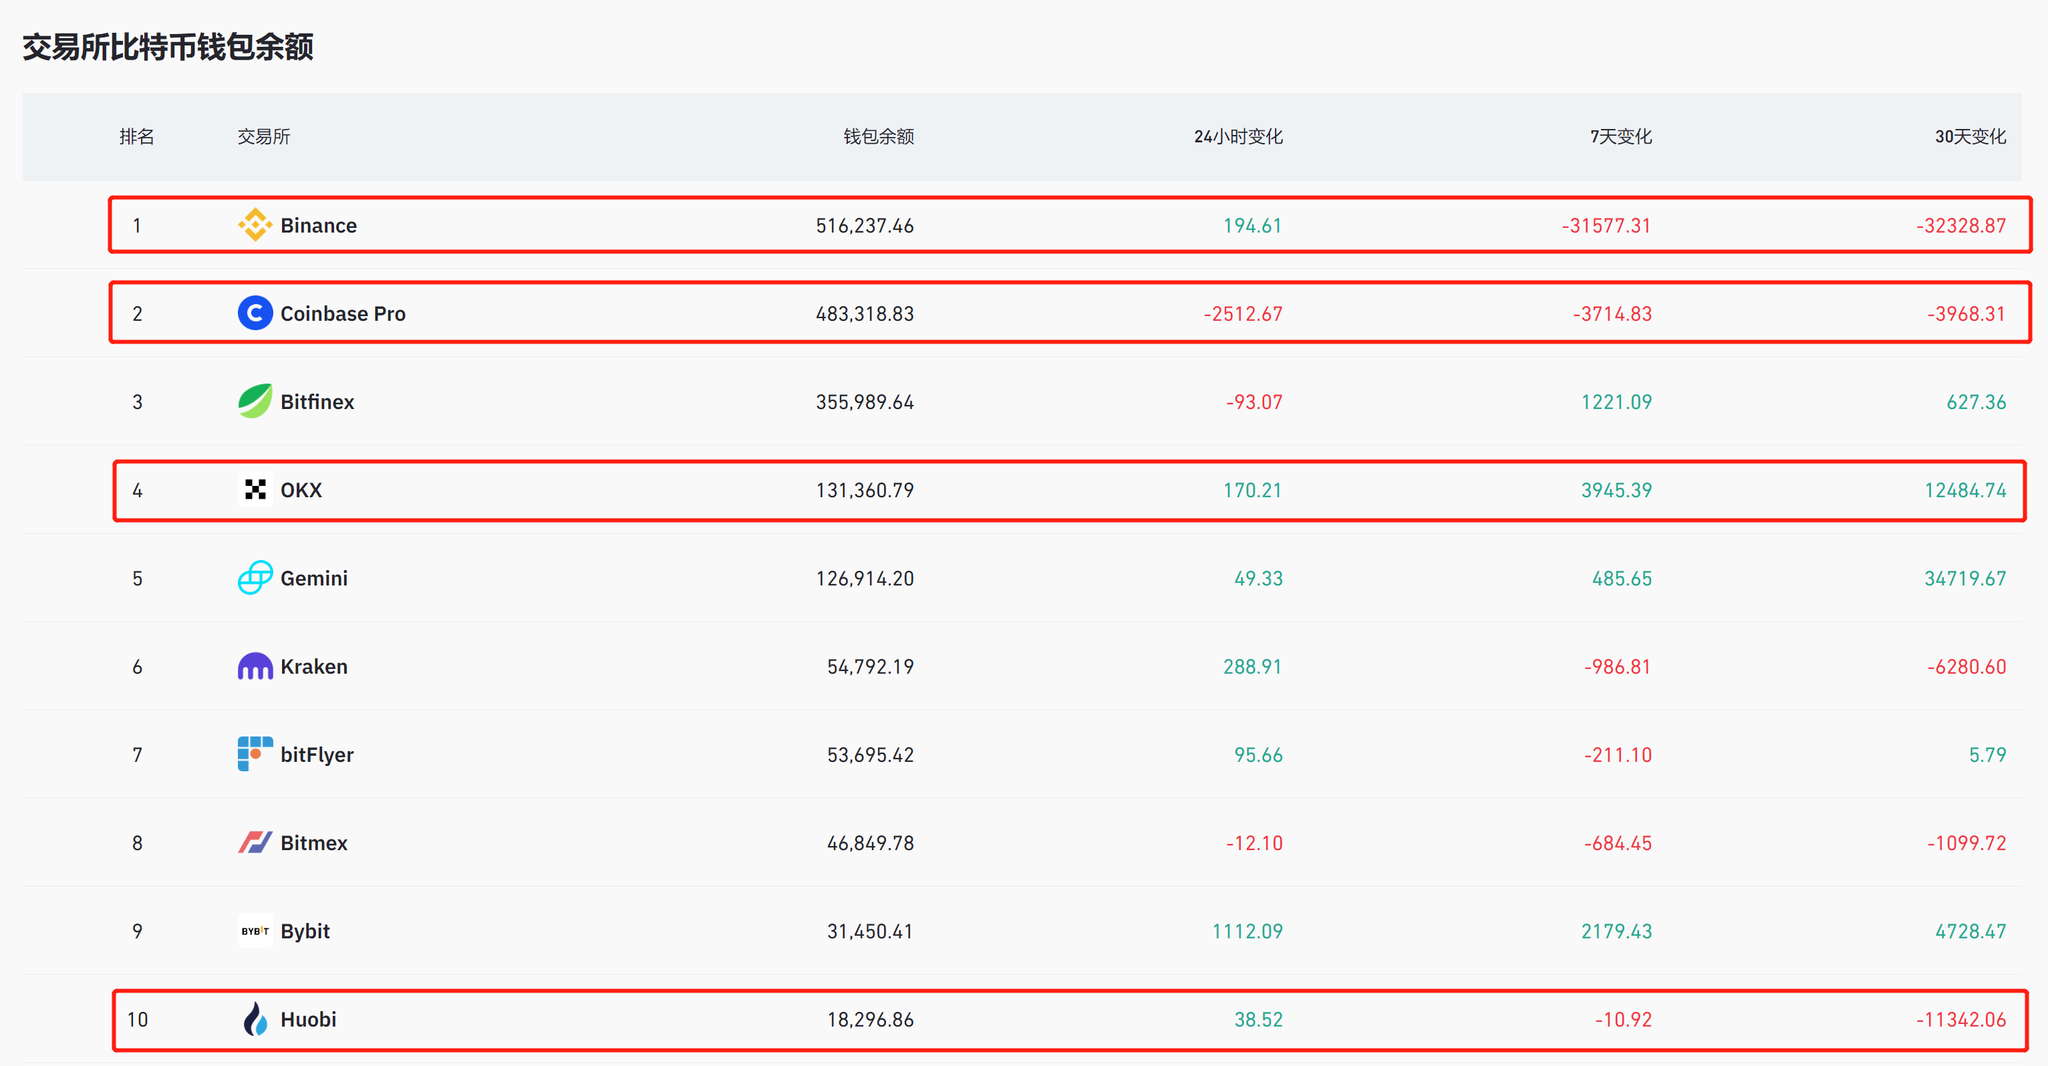The image size is (2048, 1066).
Task: Select Bybit balance 31,450.41
Action: coord(870,931)
